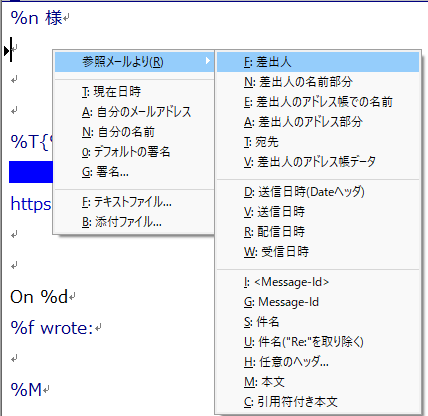Choose N: 差出人の名前部分
The width and height of the screenshot is (428, 416).
[318, 82]
